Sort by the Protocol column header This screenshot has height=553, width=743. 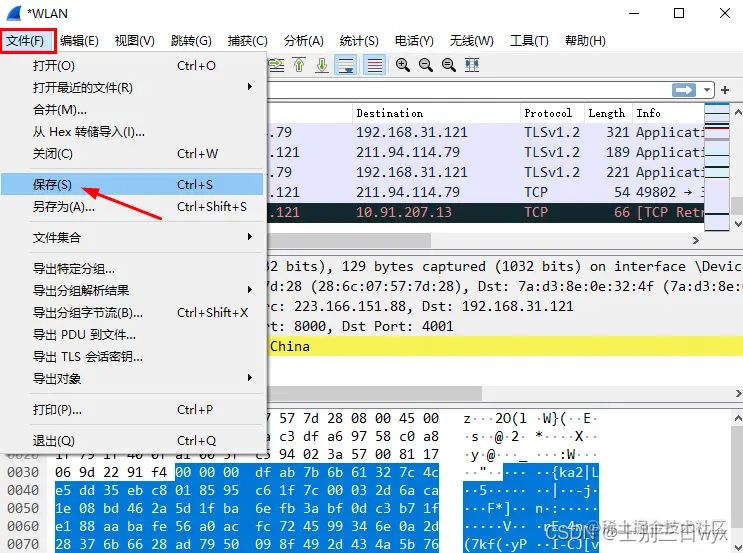point(552,113)
